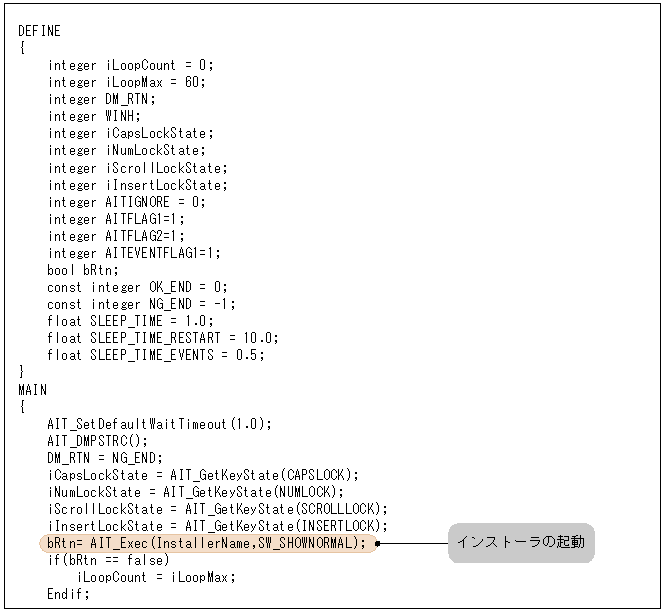Click the AIT_GetKeyState(SCROLLLOCK) line

click(x=217, y=509)
